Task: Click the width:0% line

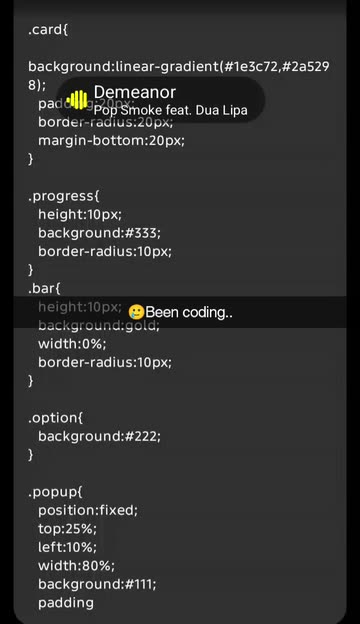Action: pos(72,344)
